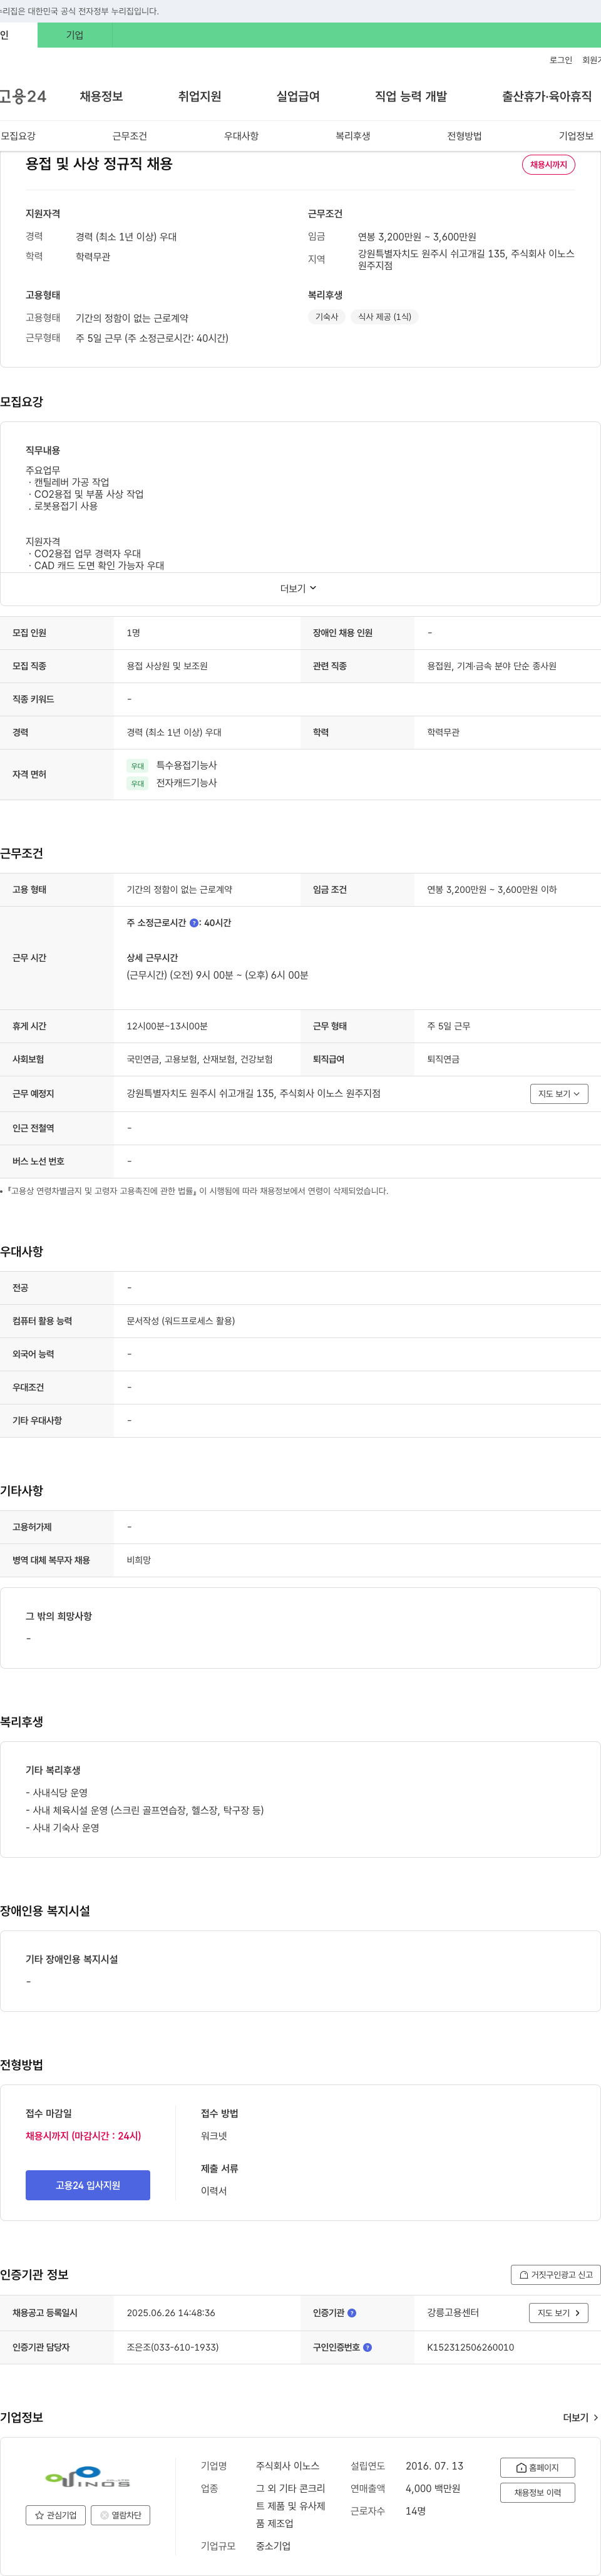Select the 퇴직연금 cell
This screenshot has height=2576, width=601.
tap(443, 1059)
